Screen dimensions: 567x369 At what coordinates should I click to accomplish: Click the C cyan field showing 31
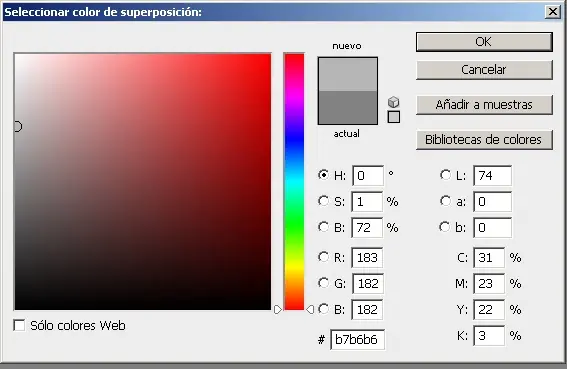coord(489,258)
